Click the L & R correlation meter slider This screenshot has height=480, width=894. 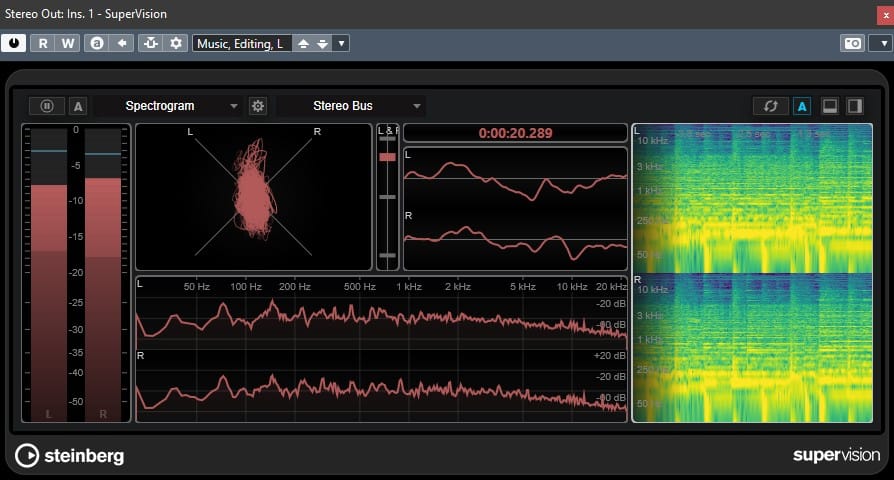(x=387, y=158)
